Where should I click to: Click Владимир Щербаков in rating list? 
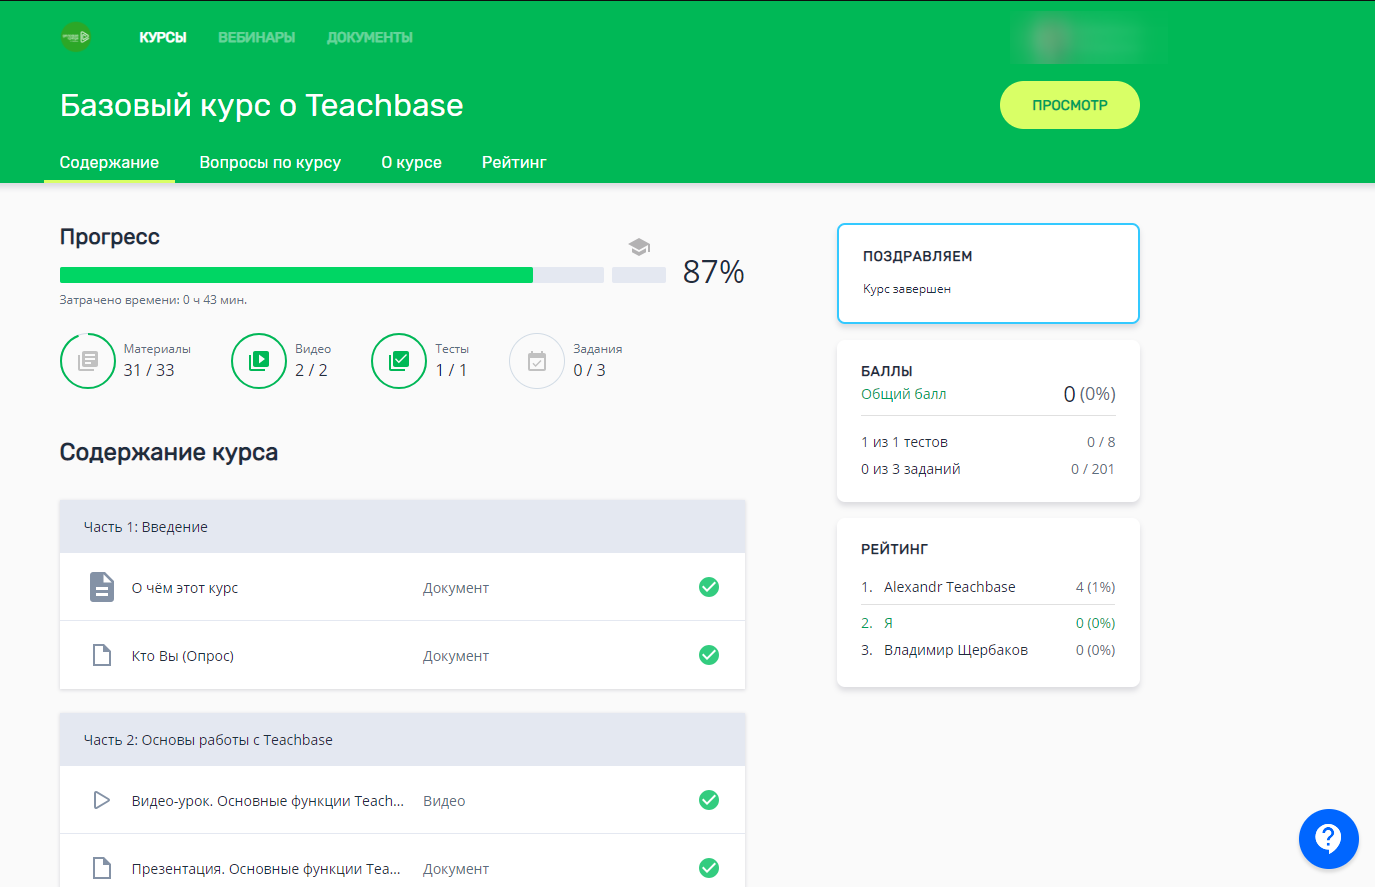pos(956,650)
